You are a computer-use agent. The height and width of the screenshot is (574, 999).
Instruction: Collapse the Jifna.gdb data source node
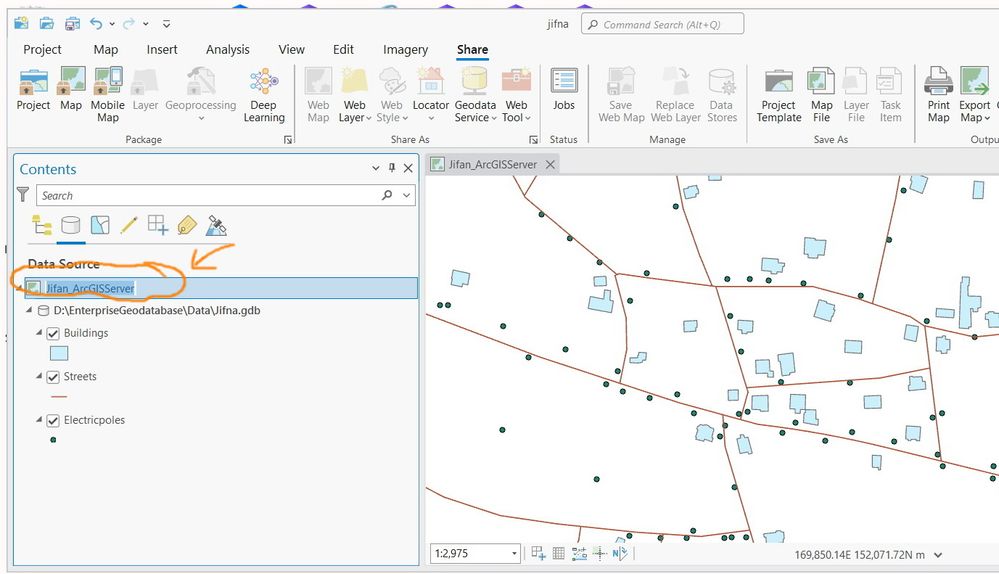[30, 311]
